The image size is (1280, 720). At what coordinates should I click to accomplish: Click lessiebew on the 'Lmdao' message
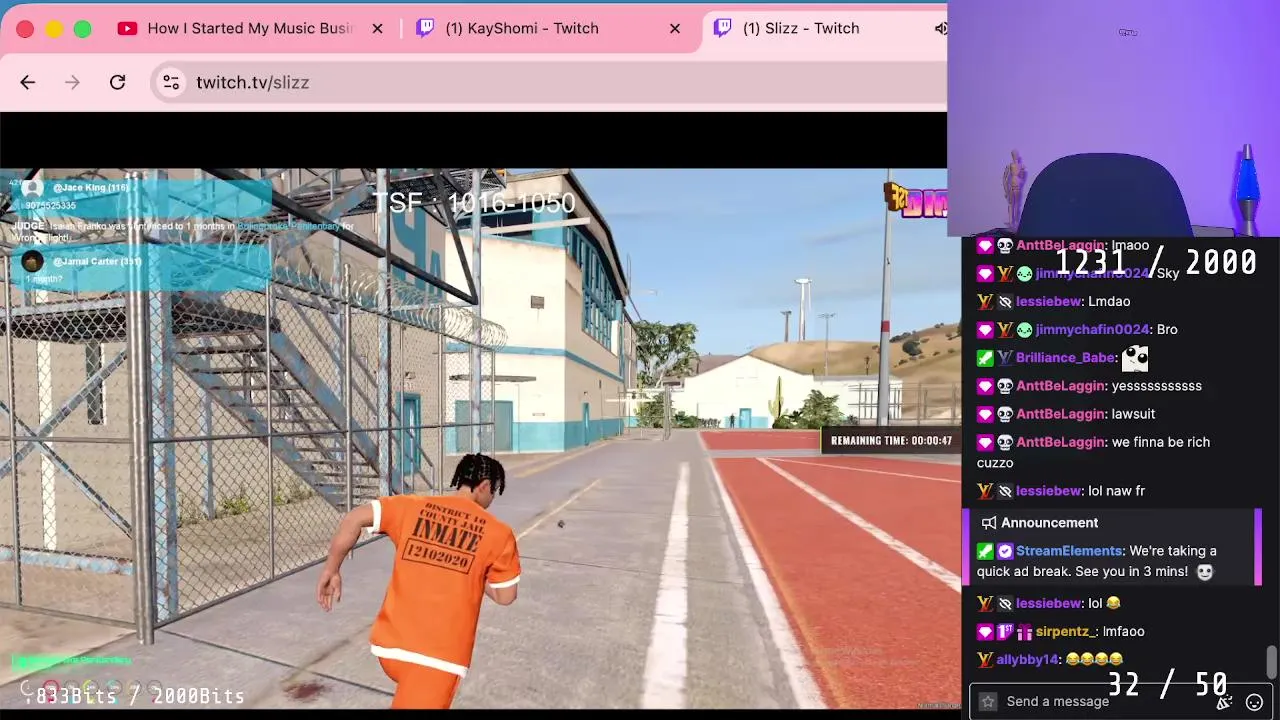tap(1048, 301)
